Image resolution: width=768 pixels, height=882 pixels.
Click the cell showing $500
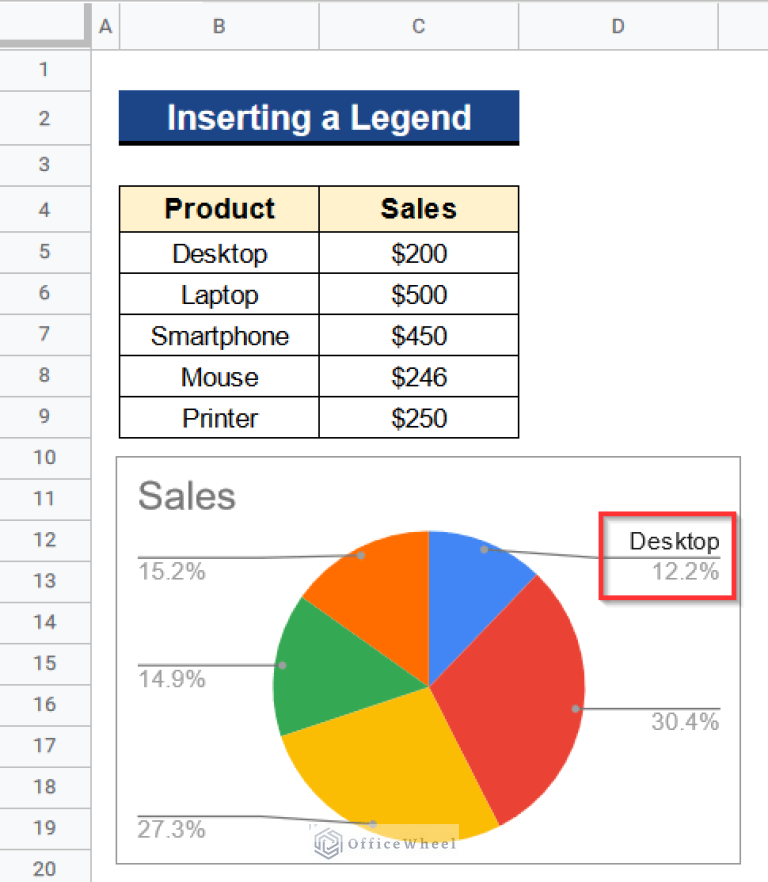tap(418, 294)
